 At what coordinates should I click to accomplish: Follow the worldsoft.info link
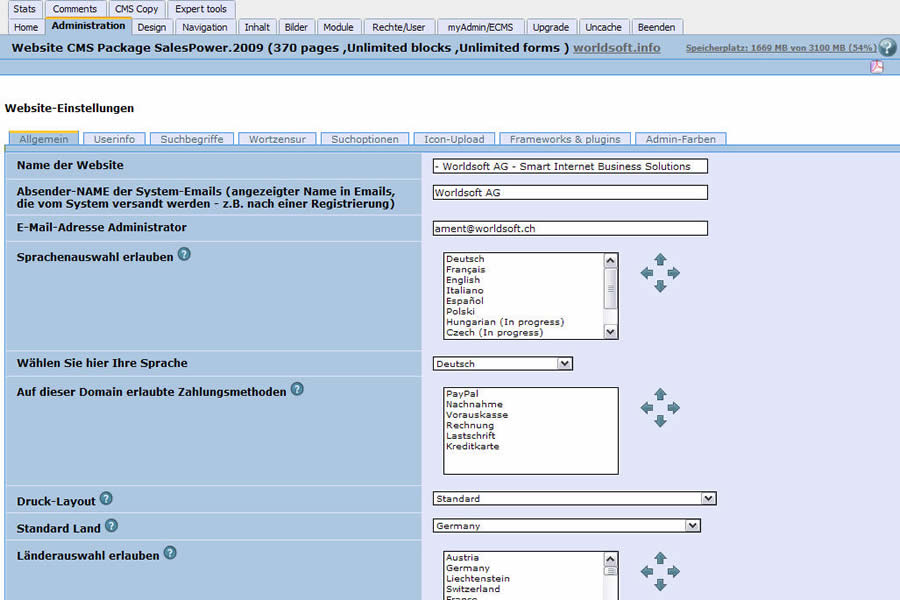tap(616, 47)
